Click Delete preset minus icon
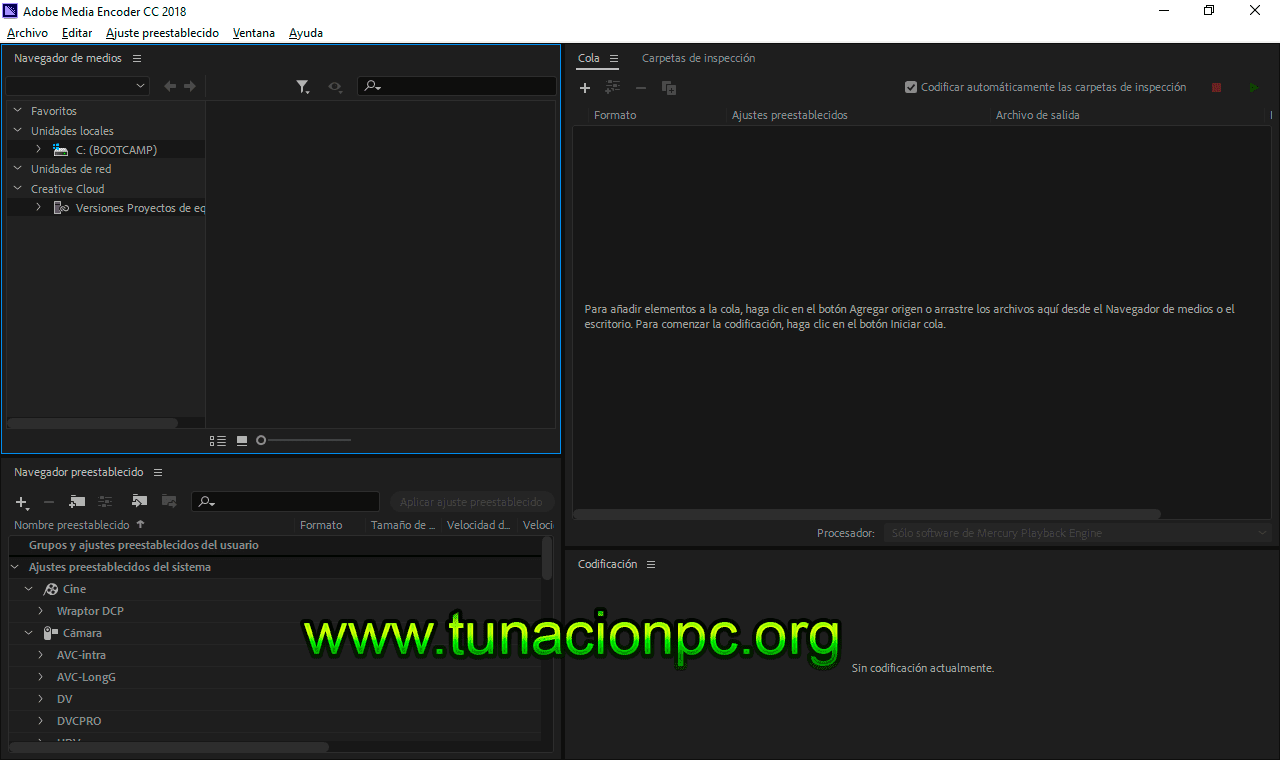This screenshot has height=760, width=1280. (x=48, y=502)
